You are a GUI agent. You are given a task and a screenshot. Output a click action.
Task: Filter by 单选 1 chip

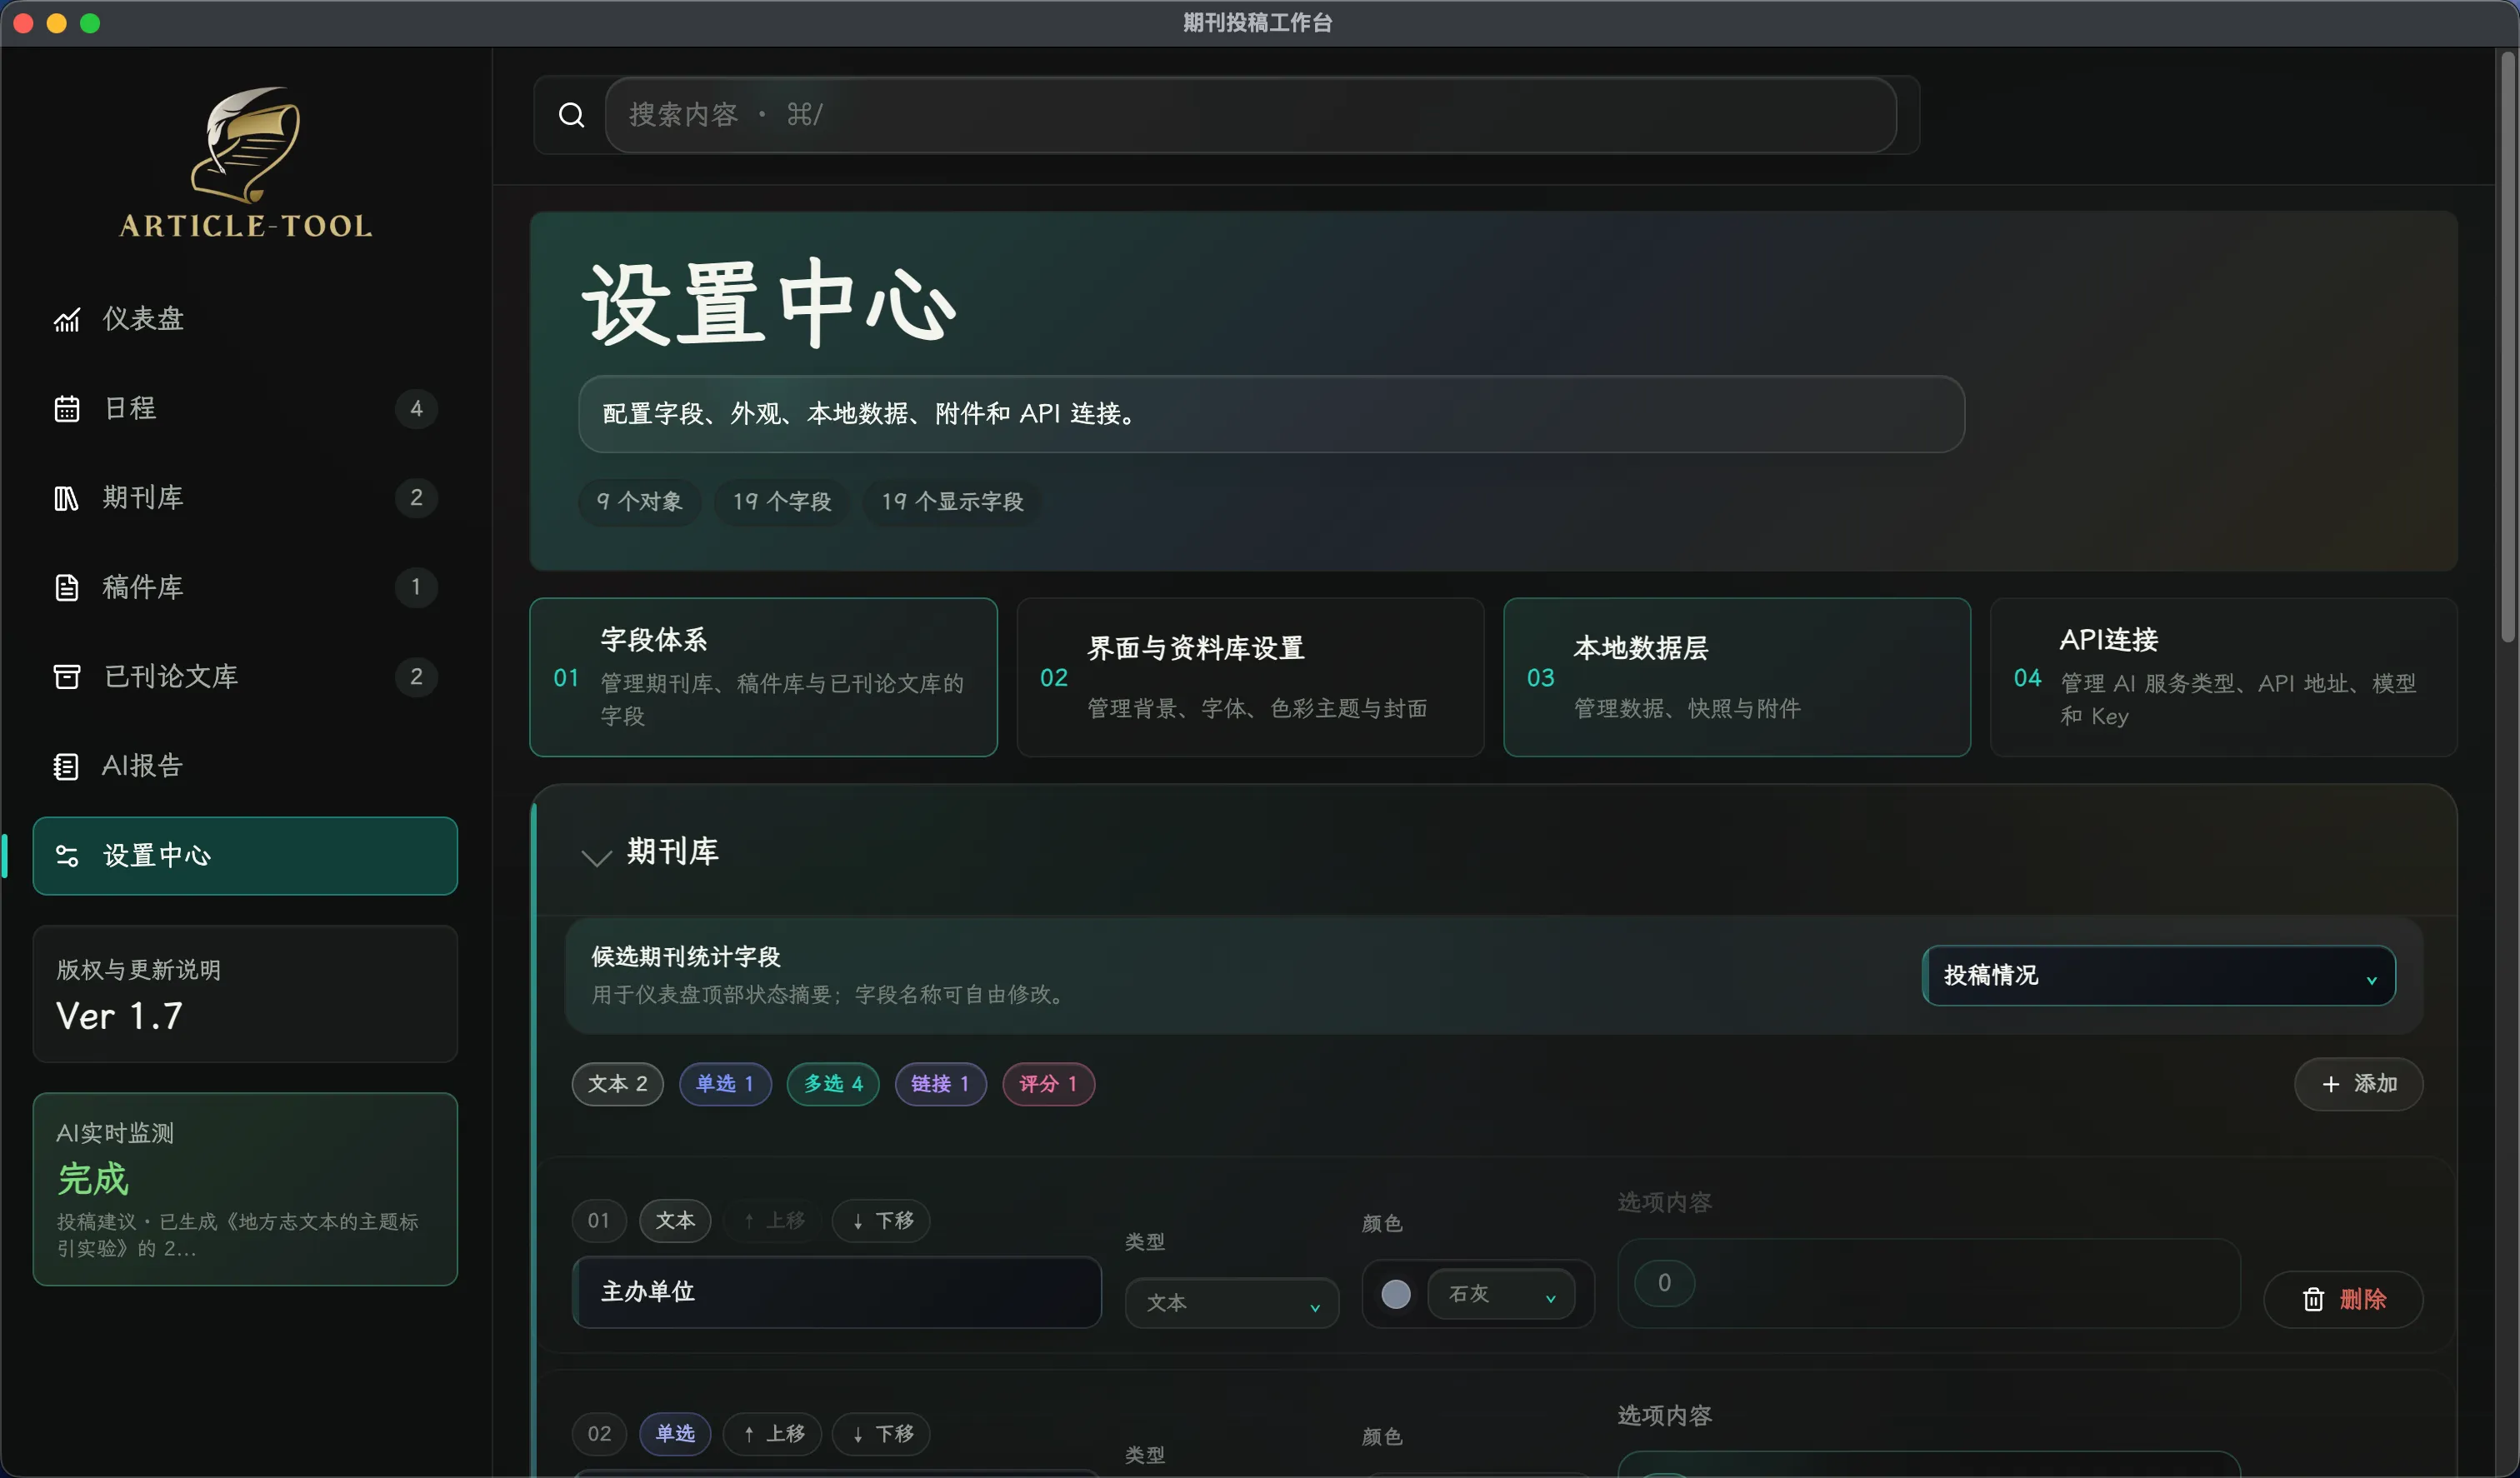725,1084
